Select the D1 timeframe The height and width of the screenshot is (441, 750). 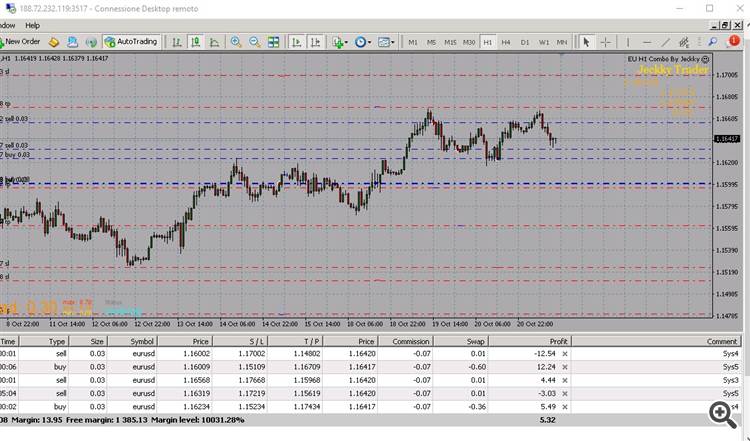click(x=525, y=43)
